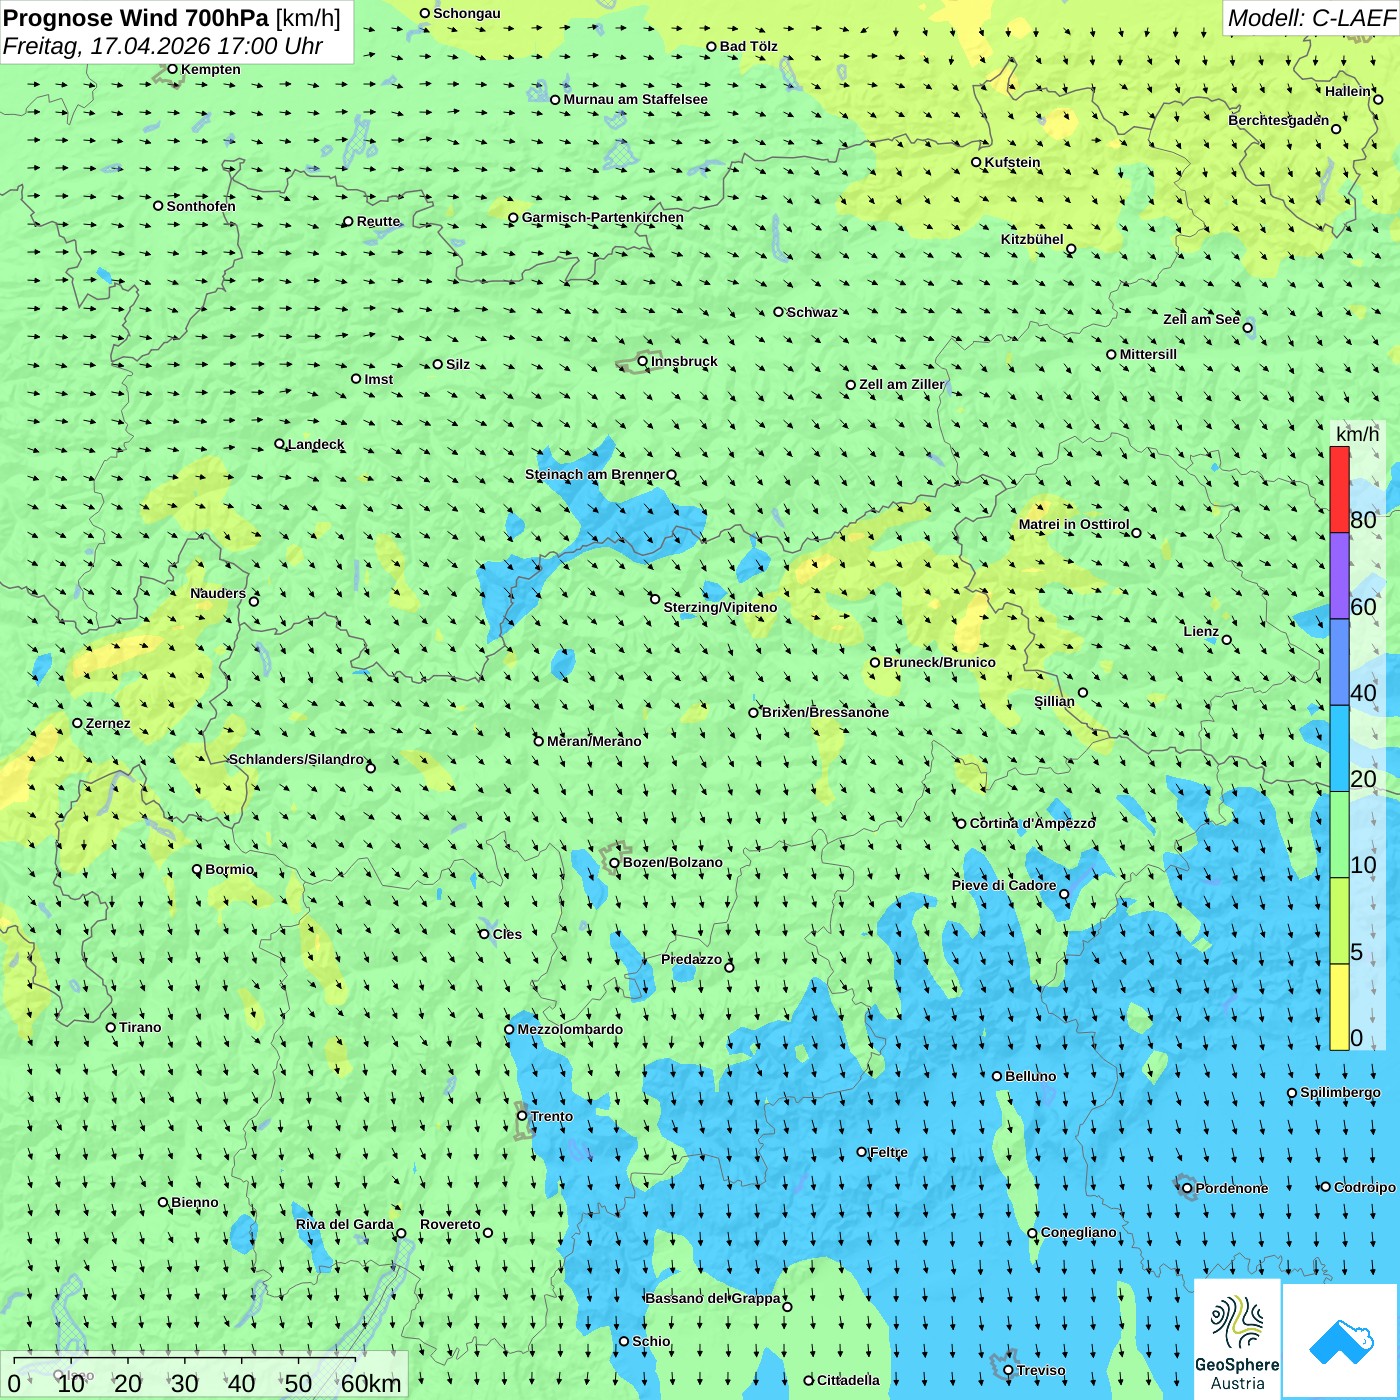
Task: Click the Innsbruck city label
Action: (684, 361)
